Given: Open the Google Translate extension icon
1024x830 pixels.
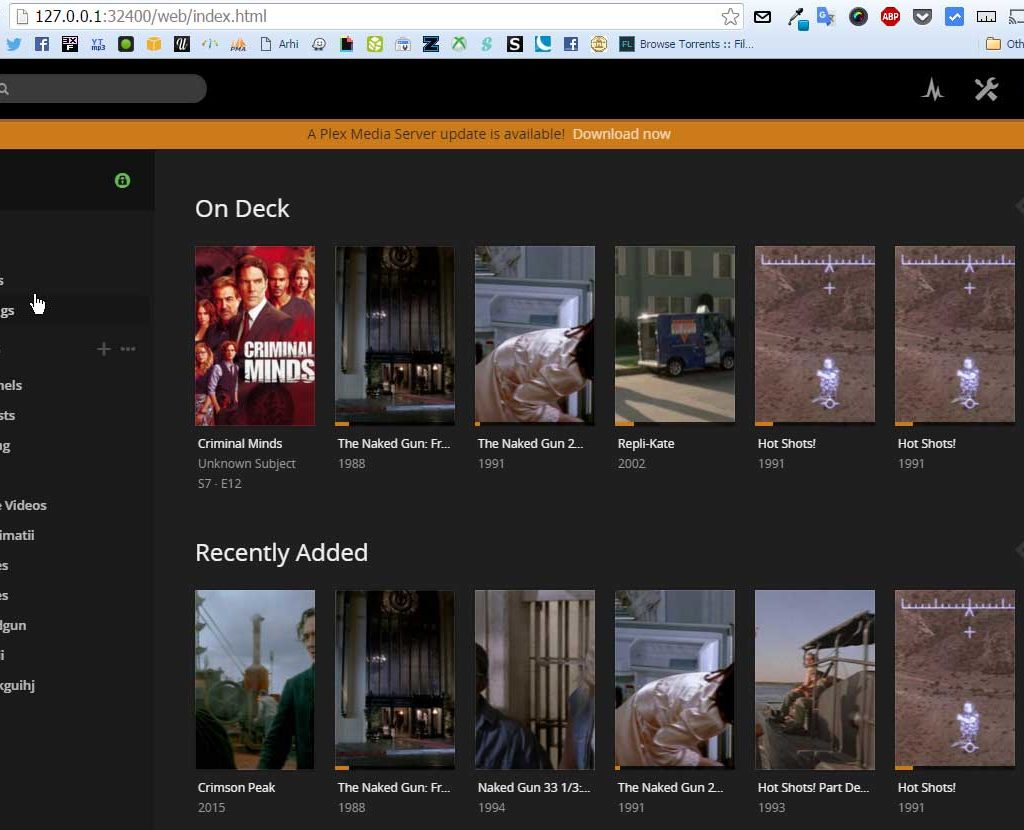Looking at the screenshot, I should [x=826, y=16].
